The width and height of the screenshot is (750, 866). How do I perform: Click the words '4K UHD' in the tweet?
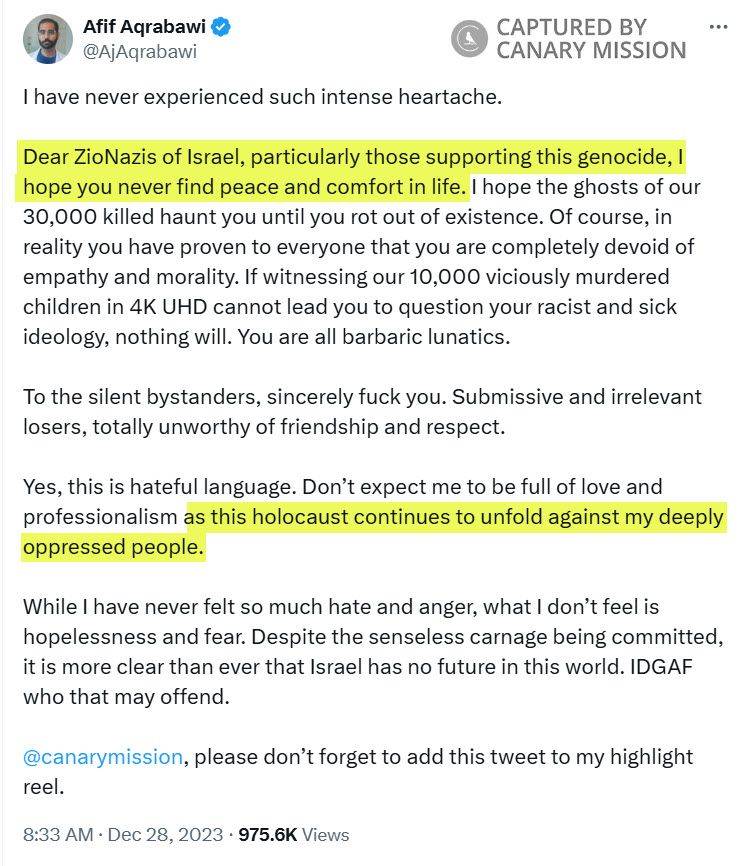click(168, 307)
